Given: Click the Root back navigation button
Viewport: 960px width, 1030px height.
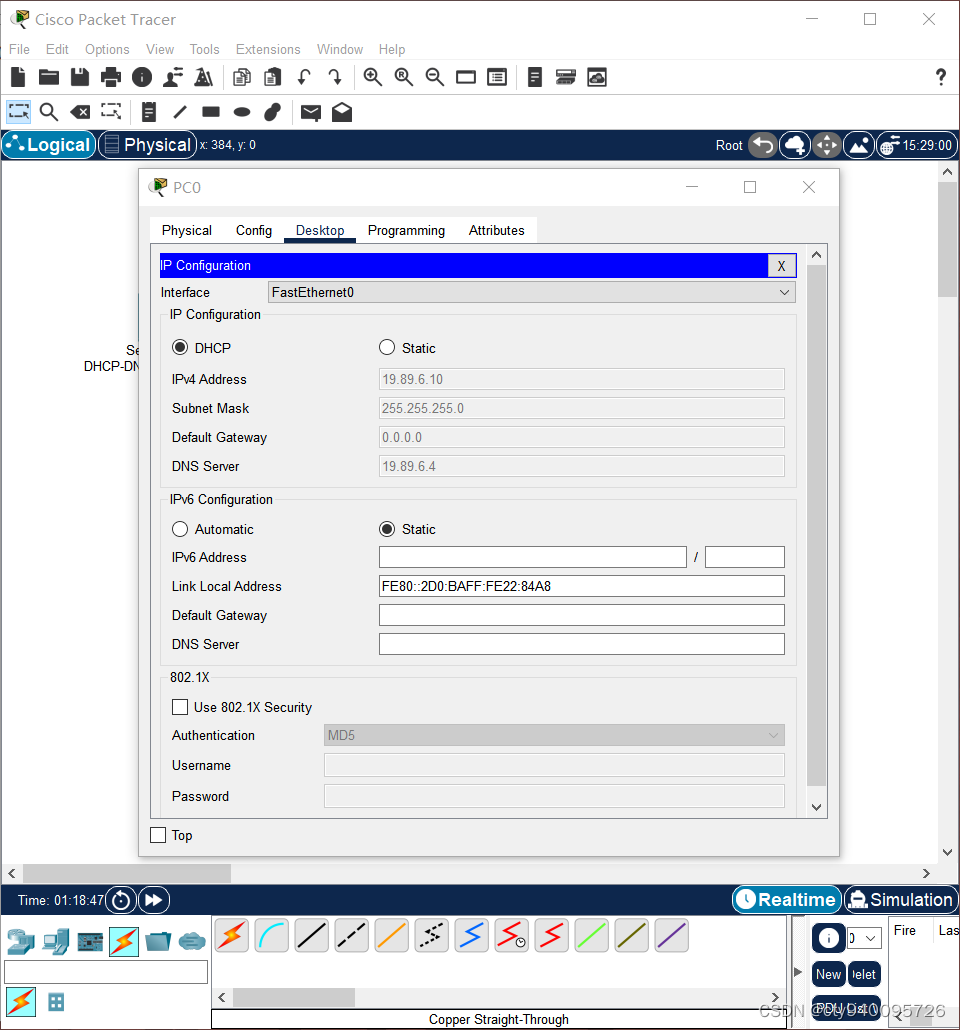Looking at the screenshot, I should point(763,145).
